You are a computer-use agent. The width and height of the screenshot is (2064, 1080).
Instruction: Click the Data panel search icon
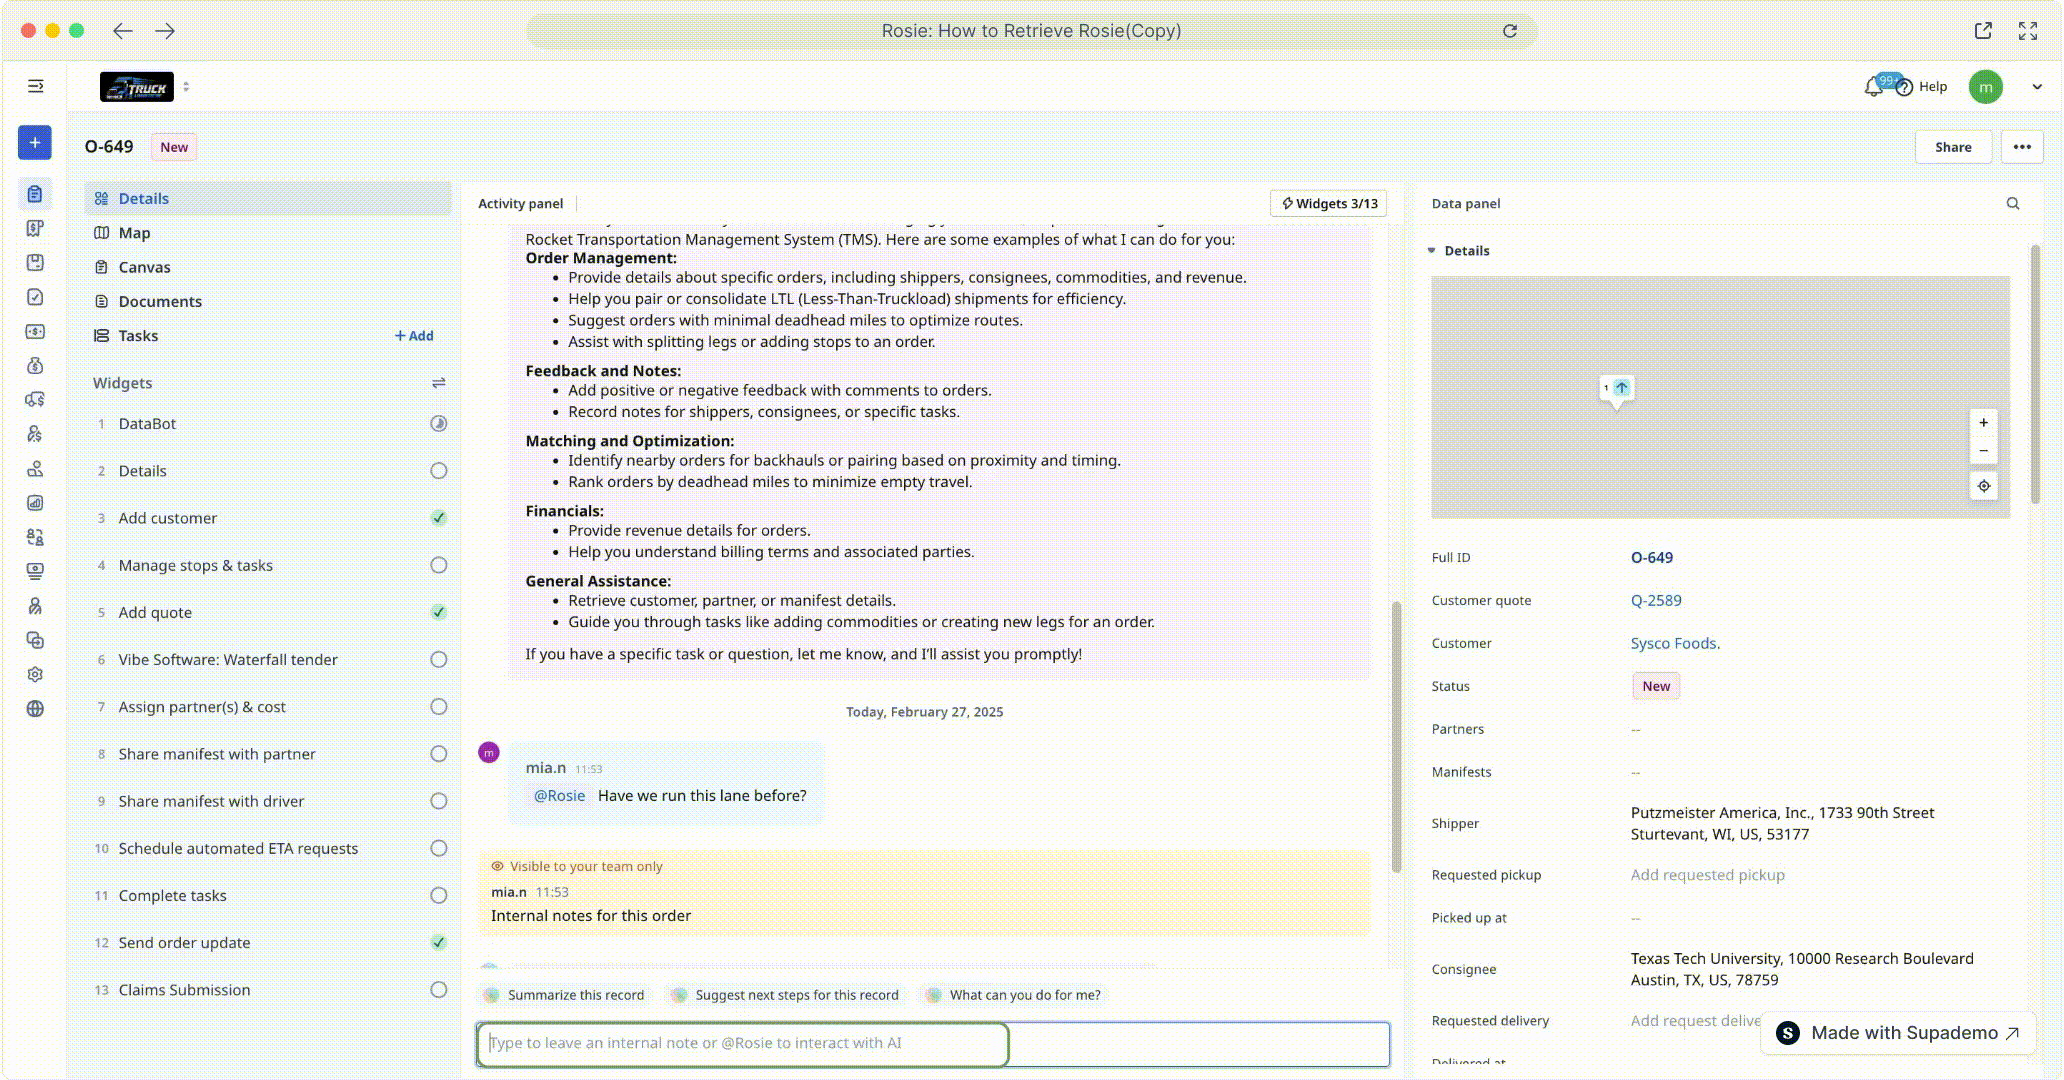click(2012, 203)
